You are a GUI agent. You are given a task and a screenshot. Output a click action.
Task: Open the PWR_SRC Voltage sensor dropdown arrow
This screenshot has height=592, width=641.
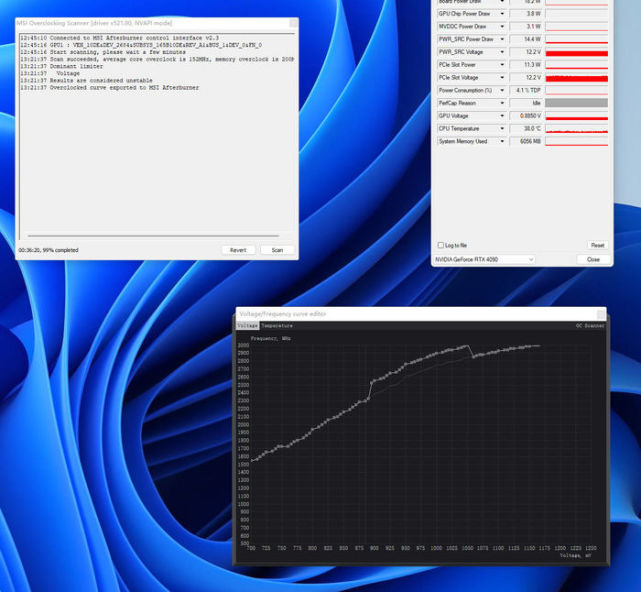502,52
